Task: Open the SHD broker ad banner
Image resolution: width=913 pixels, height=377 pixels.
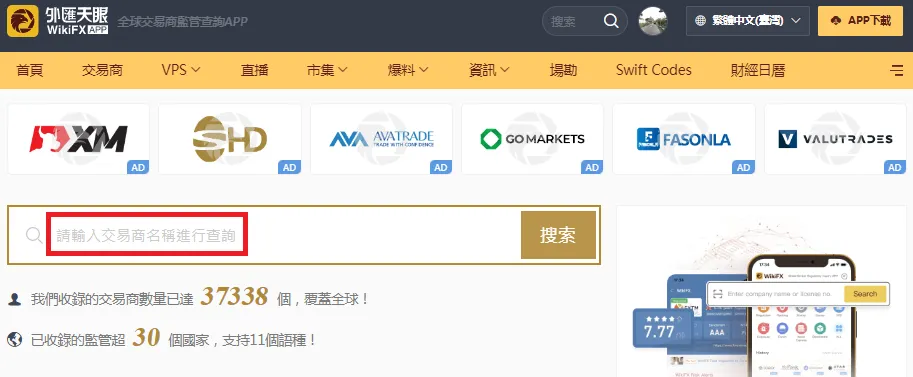Action: [x=230, y=139]
